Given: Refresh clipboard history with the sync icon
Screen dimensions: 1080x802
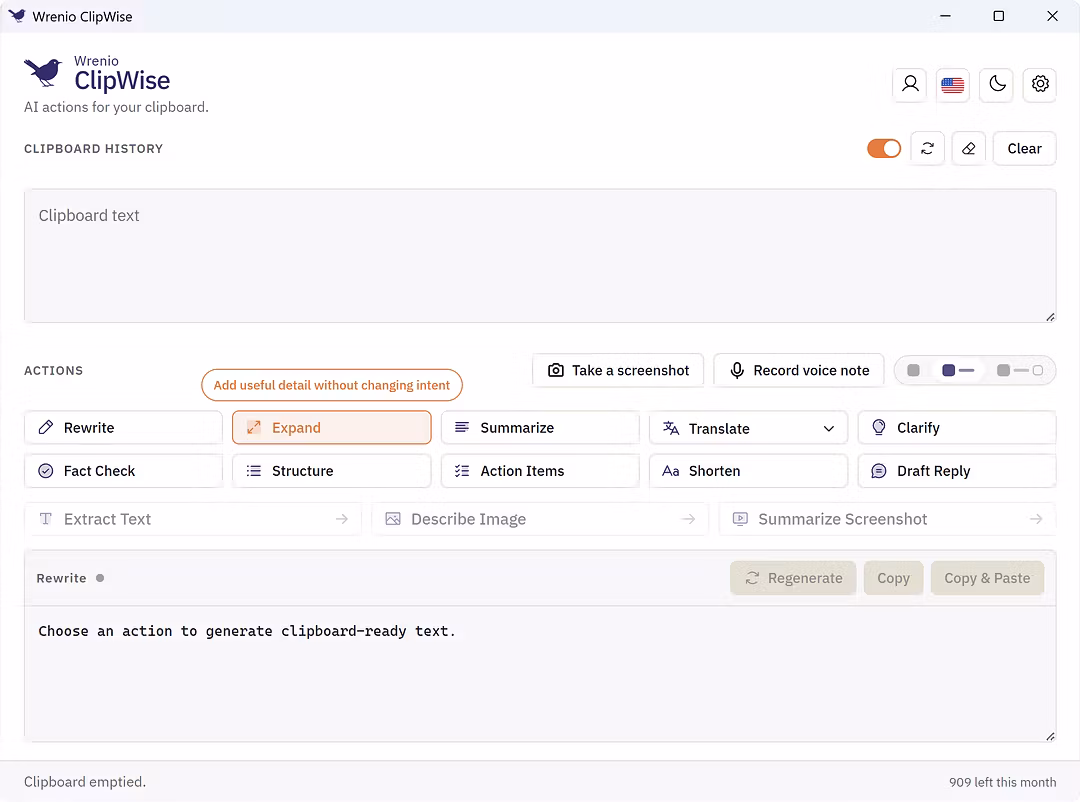Looking at the screenshot, I should coord(927,149).
